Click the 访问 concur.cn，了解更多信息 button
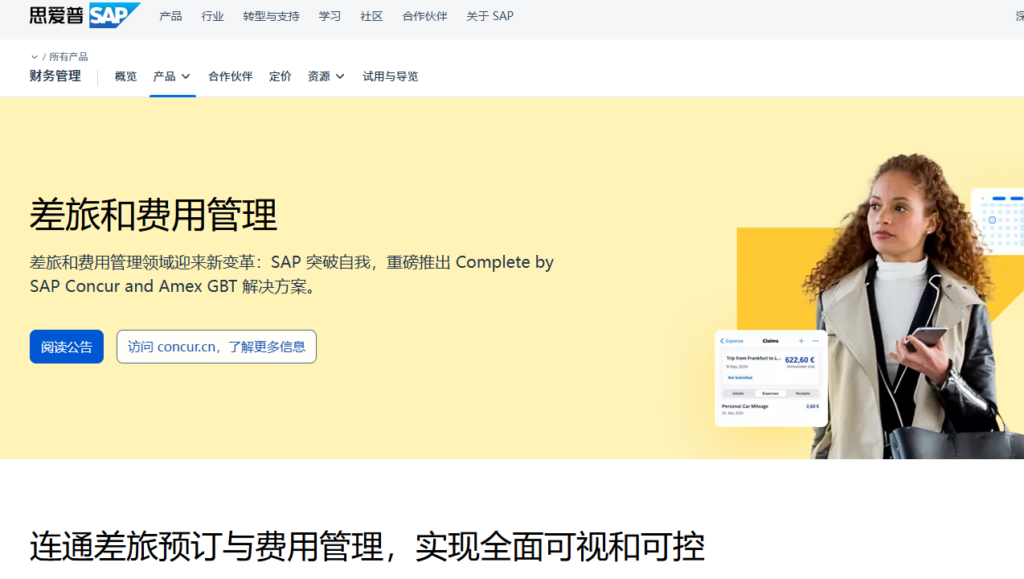Screen dimensions: 1024x579 (x=216, y=347)
